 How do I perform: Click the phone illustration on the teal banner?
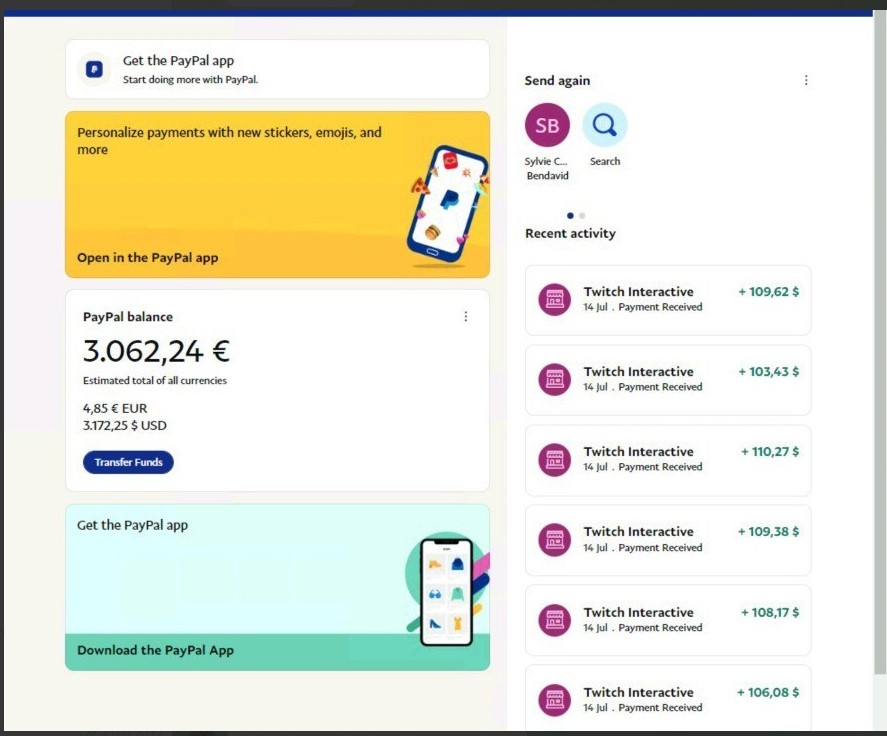tap(446, 590)
